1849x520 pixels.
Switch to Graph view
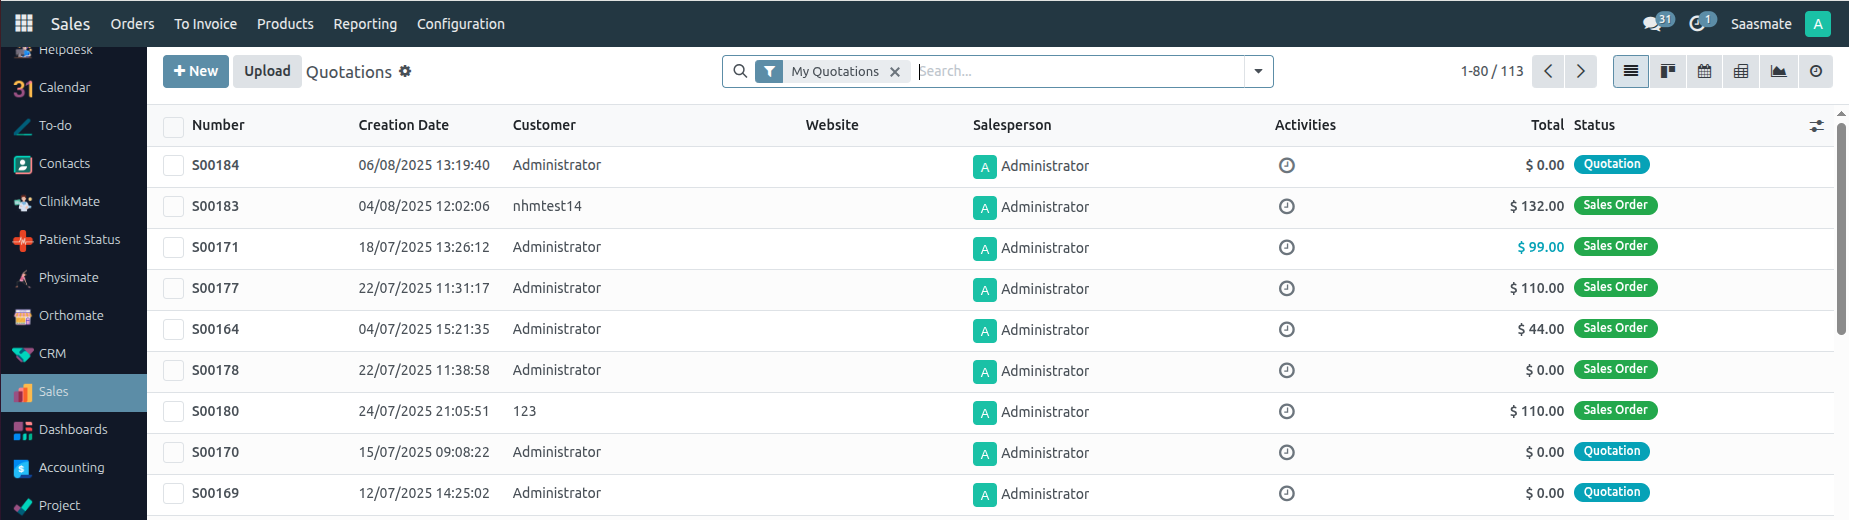tap(1778, 71)
